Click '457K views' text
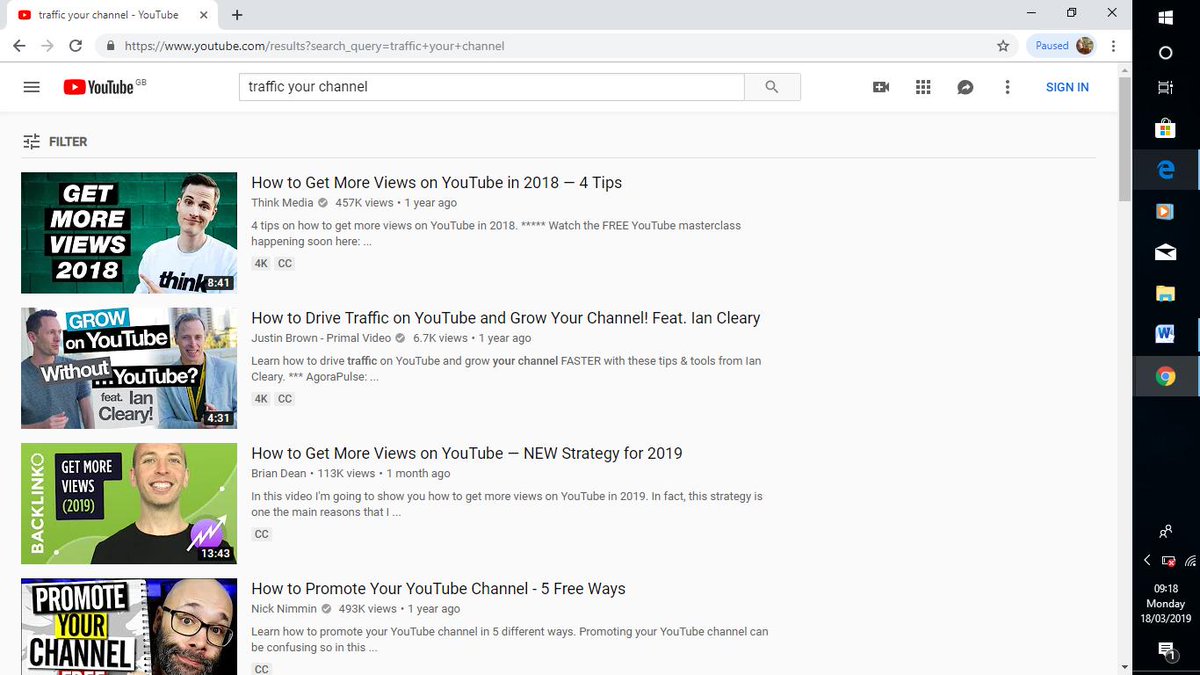Viewport: 1200px width, 675px height. (x=364, y=203)
